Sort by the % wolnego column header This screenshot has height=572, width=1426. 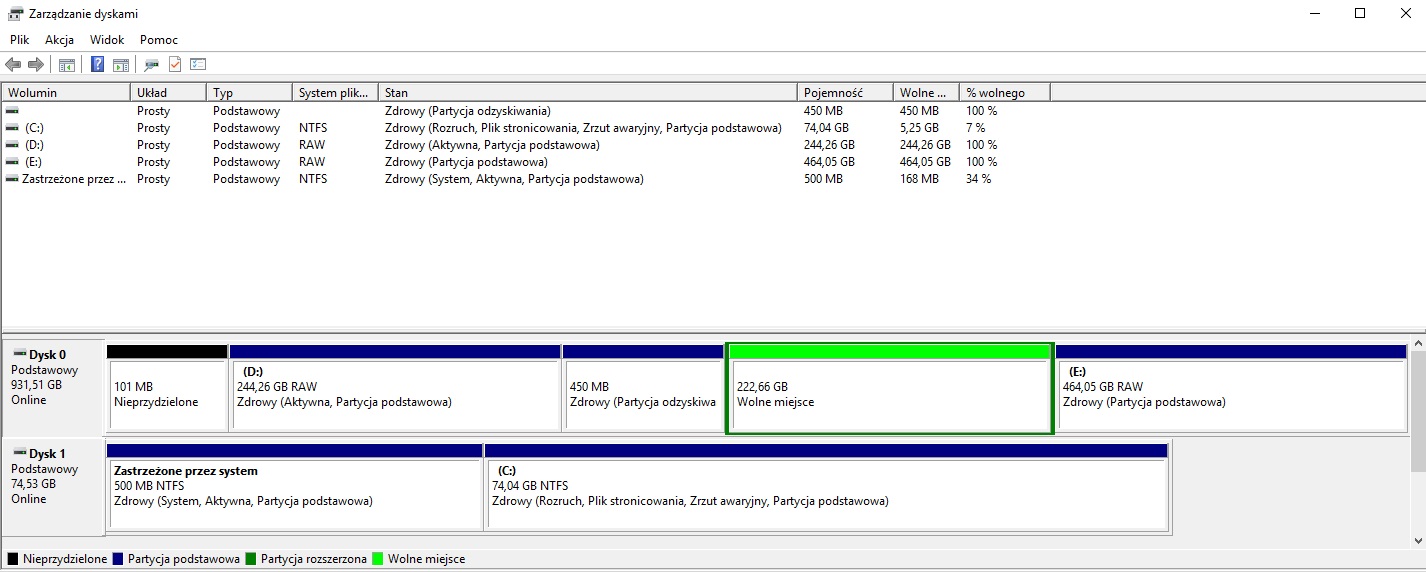1005,92
